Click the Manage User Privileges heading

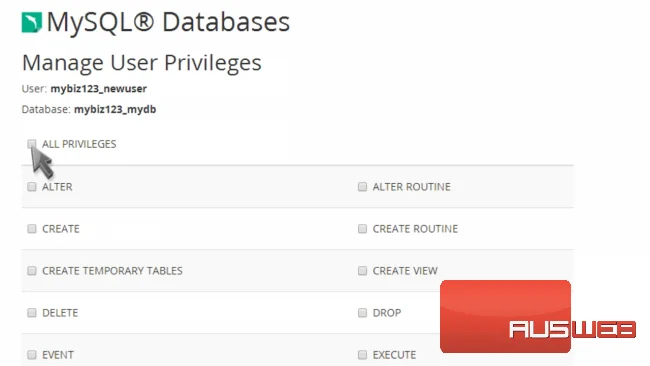pos(142,63)
